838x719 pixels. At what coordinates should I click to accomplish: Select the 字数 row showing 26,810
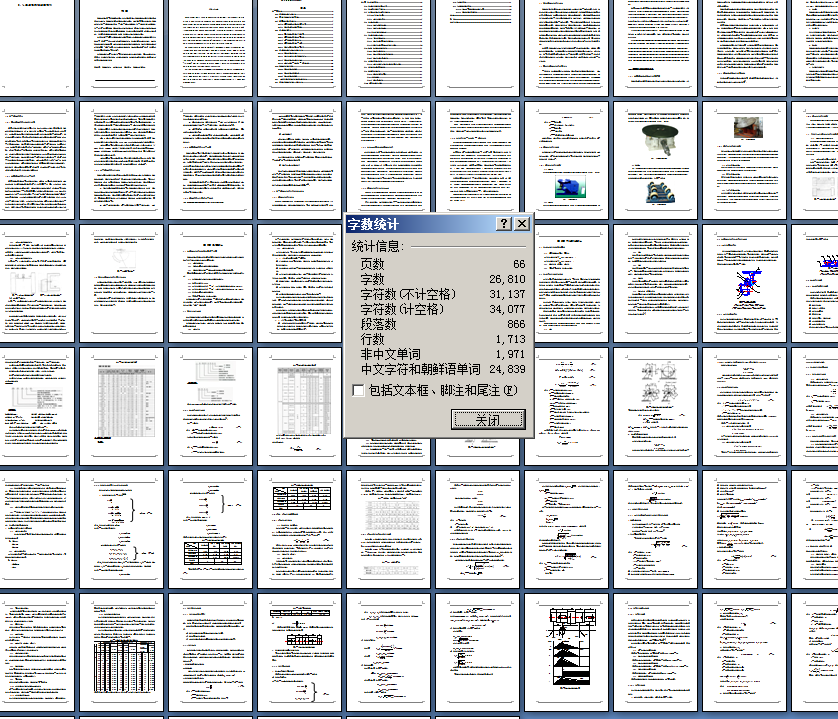[x=443, y=279]
